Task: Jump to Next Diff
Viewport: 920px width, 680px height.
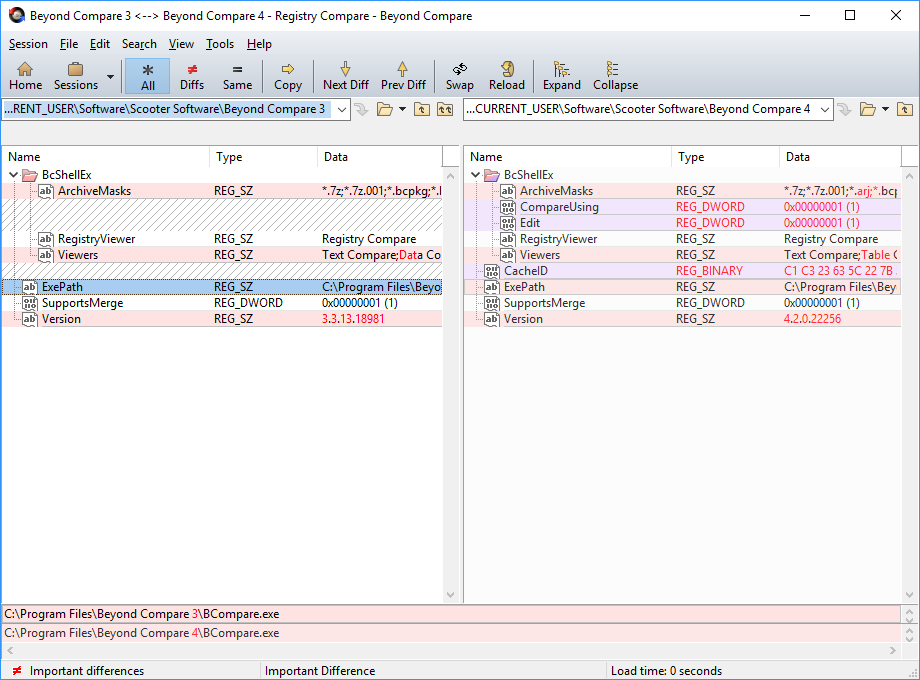Action: (x=346, y=76)
